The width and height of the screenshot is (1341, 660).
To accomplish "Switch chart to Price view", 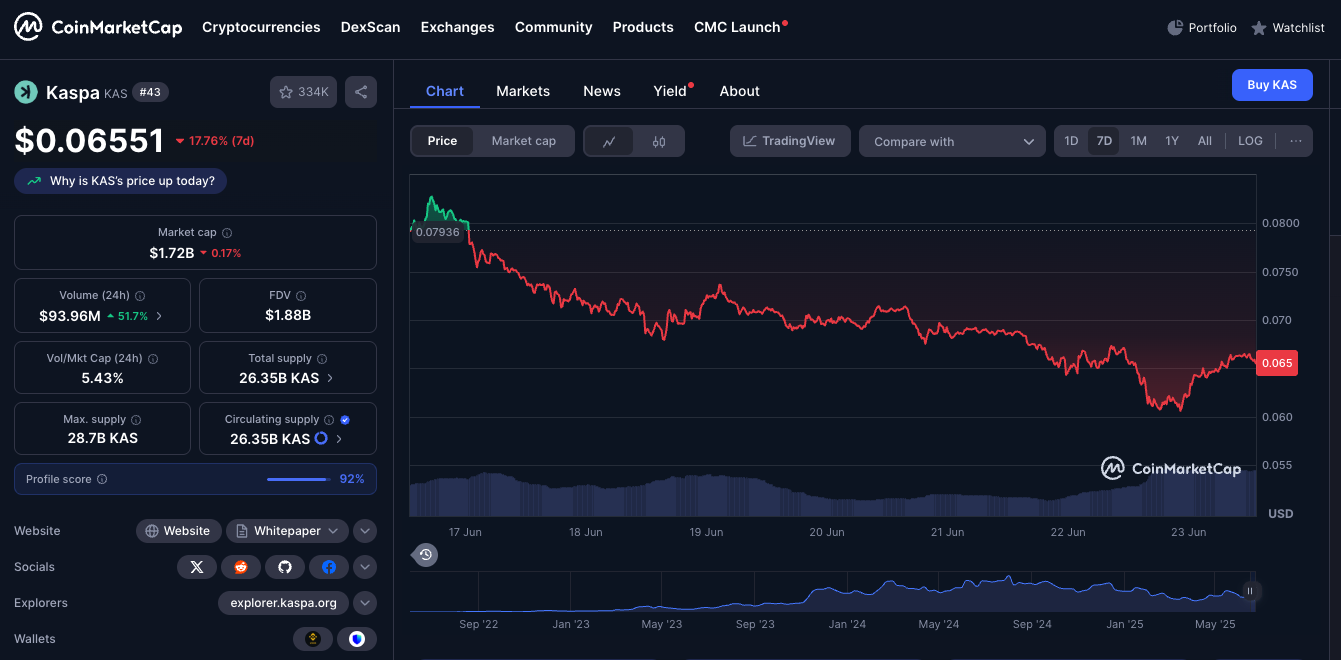I will [x=442, y=141].
